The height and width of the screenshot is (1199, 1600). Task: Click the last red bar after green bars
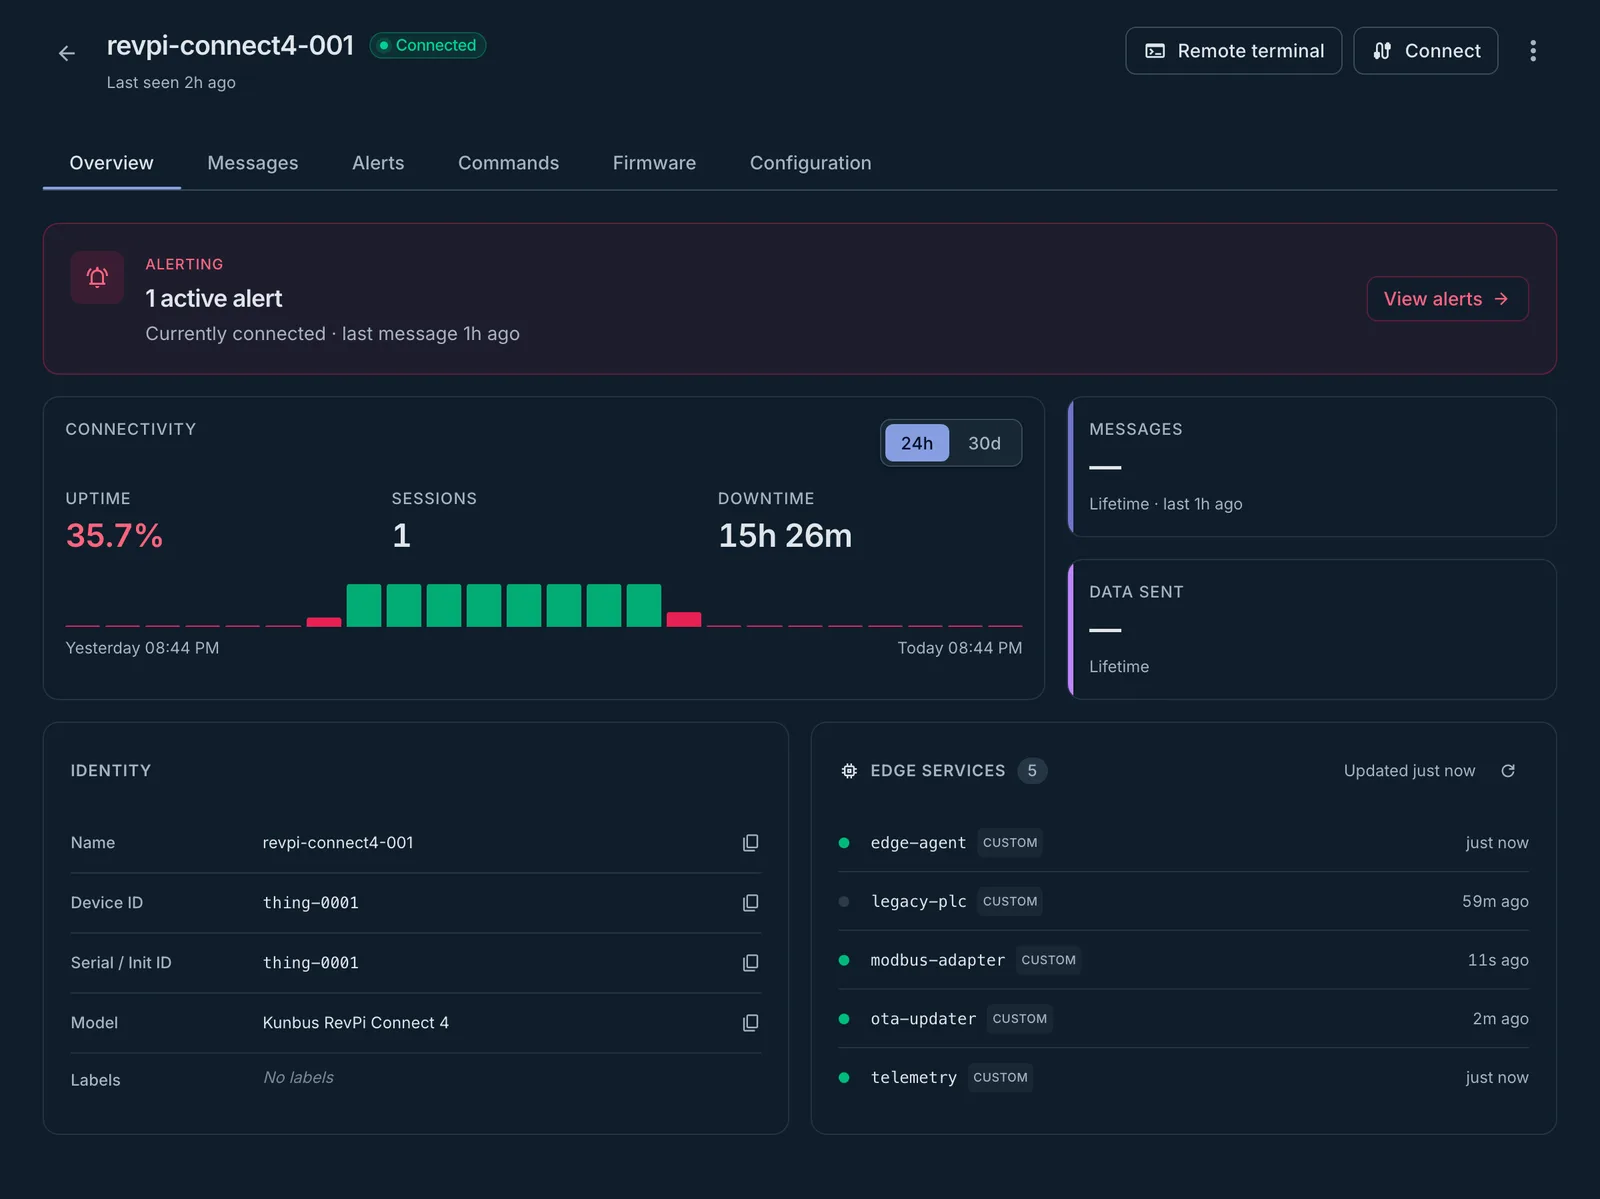684,619
